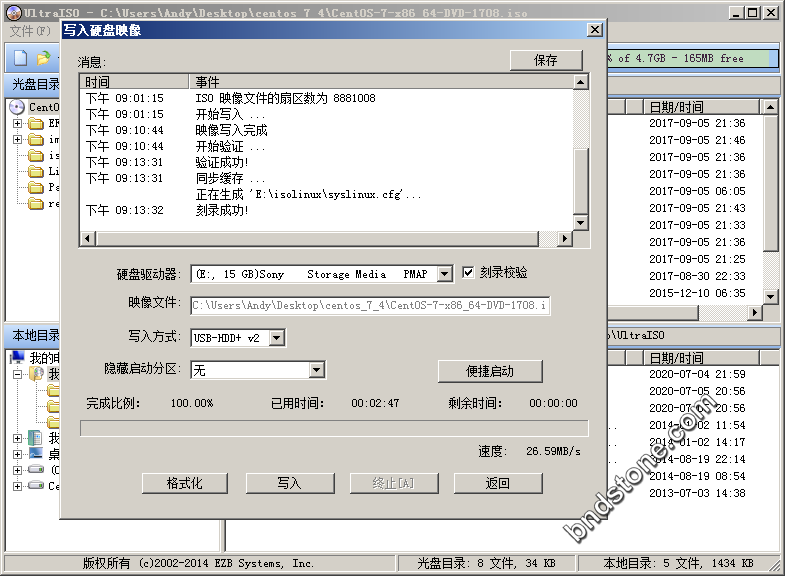Image resolution: width=785 pixels, height=576 pixels.
Task: Expand the My Documents tree node
Action: pos(18,438)
